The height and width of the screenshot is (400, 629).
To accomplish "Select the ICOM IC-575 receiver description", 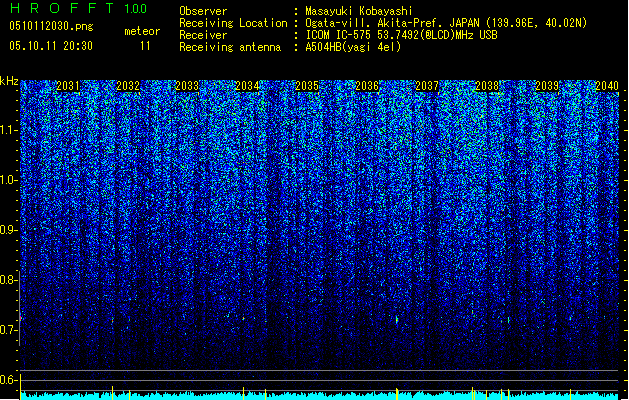I will click(401, 35).
